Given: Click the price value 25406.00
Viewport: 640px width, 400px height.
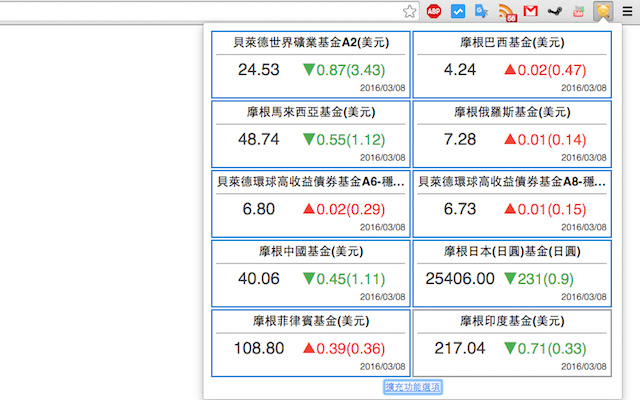Looking at the screenshot, I should (460, 279).
